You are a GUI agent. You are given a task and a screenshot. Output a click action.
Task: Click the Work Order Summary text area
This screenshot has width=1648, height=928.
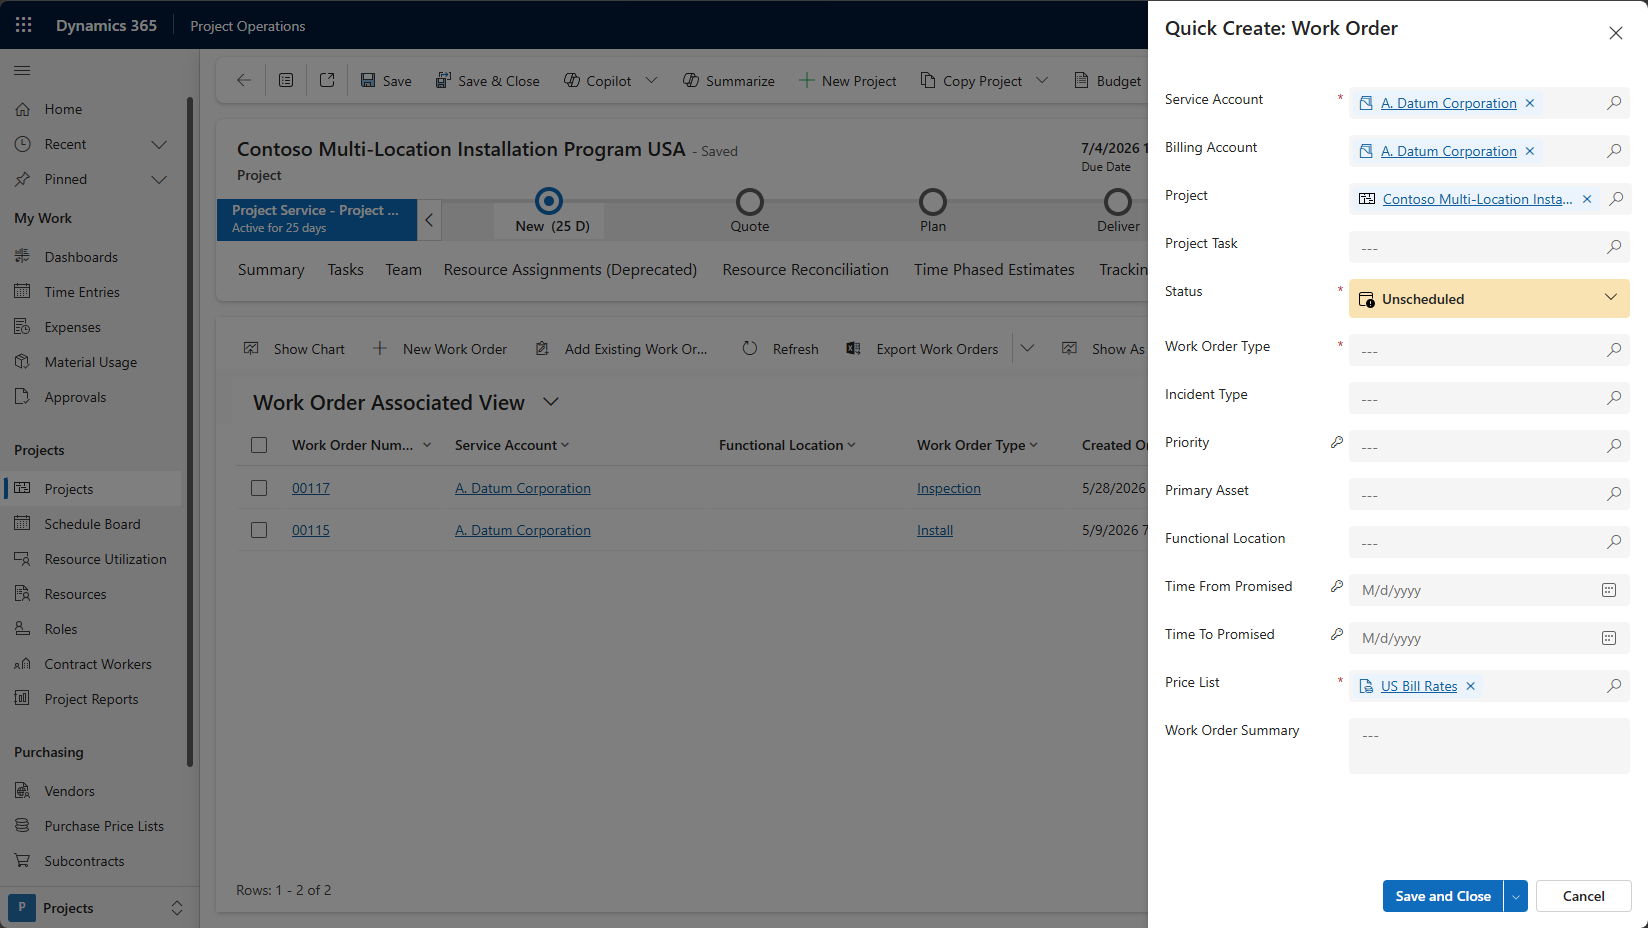[x=1489, y=746]
